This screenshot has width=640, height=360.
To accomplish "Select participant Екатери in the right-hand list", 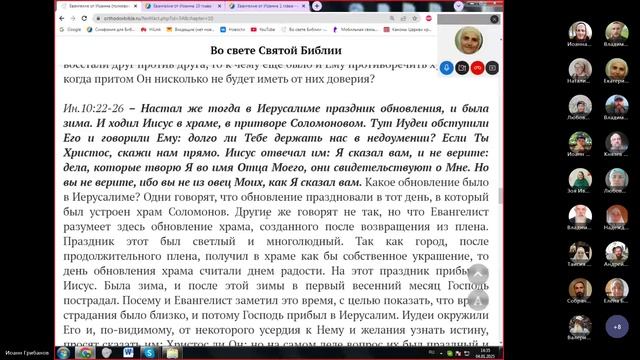I will point(617,70).
